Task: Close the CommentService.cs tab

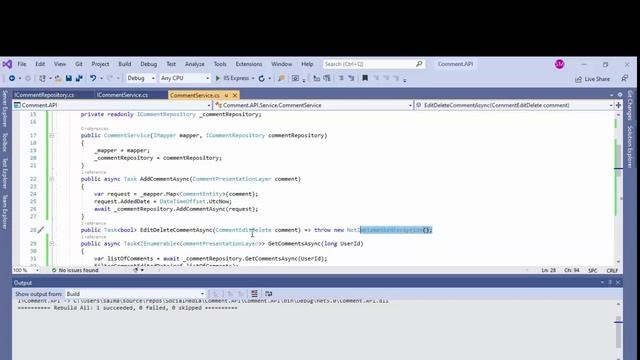Action: [x=235, y=96]
